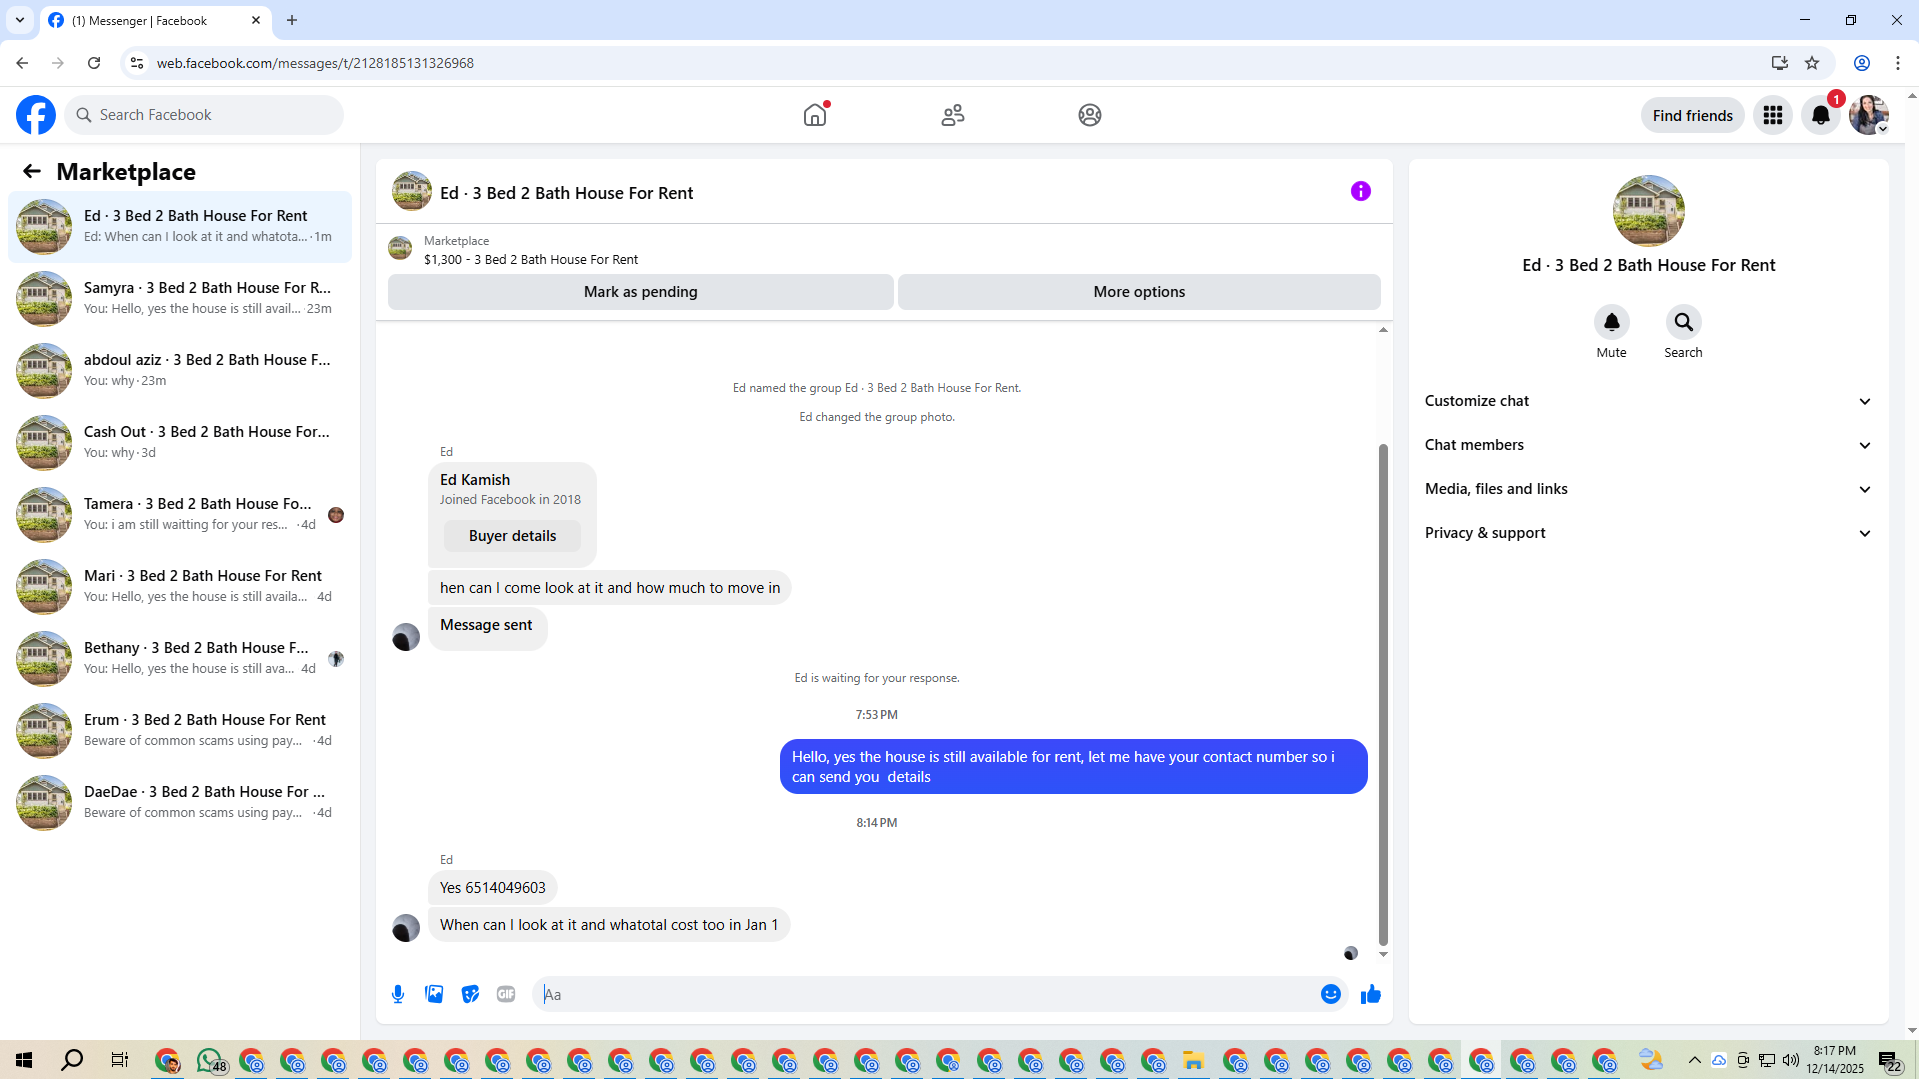Click the $1,300 listing link under Marketplace
Screen dimensions: 1919x1079
(531, 260)
